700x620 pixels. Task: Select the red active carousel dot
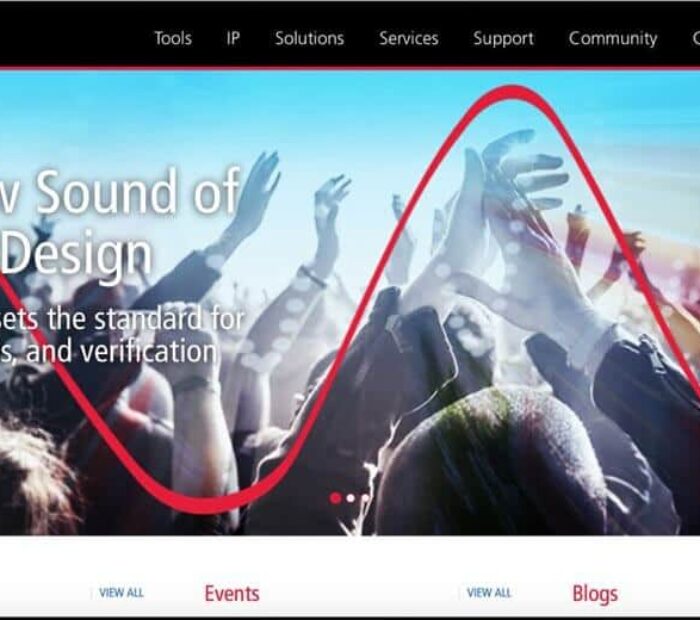click(x=335, y=498)
